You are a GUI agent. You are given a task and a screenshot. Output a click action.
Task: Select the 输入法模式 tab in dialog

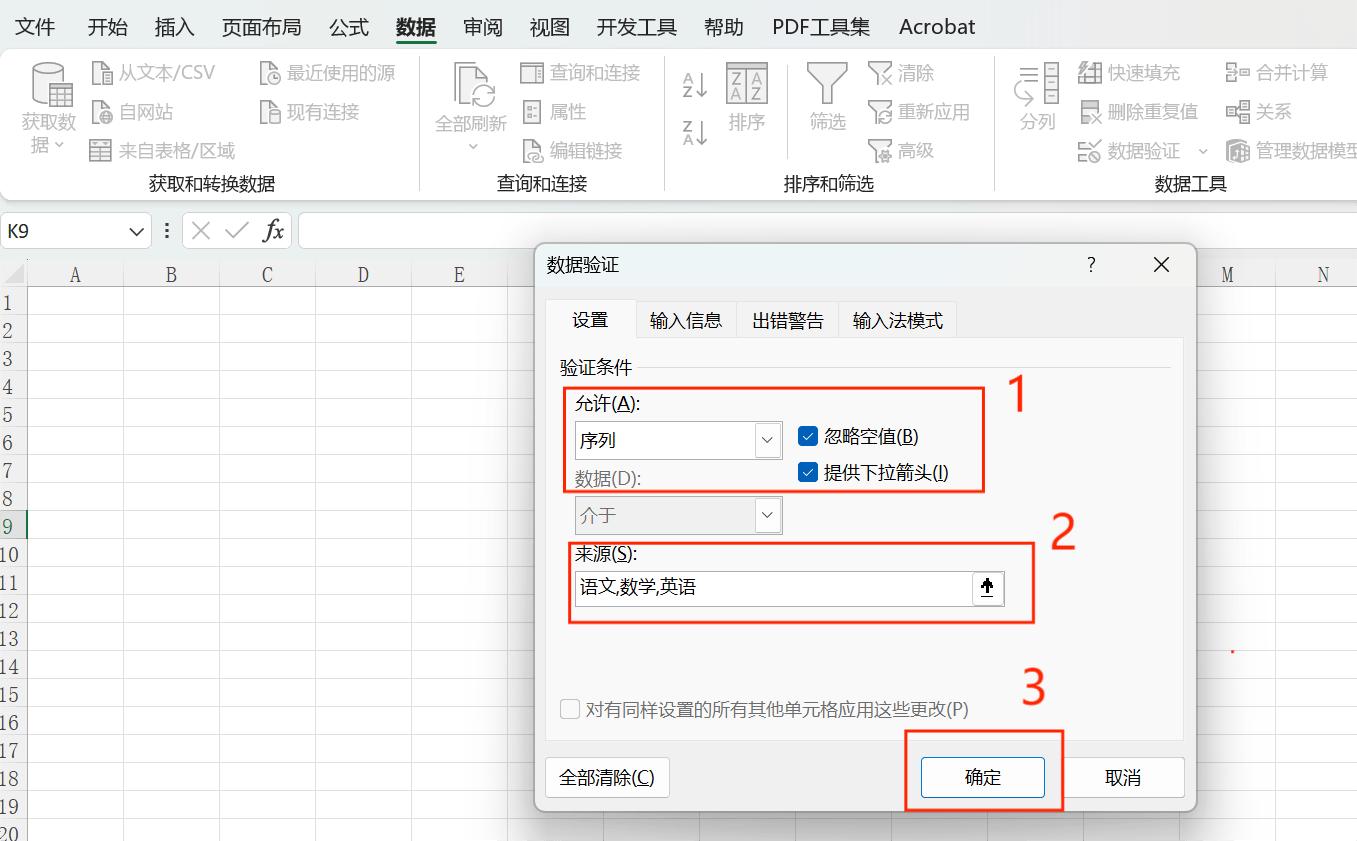click(x=898, y=320)
